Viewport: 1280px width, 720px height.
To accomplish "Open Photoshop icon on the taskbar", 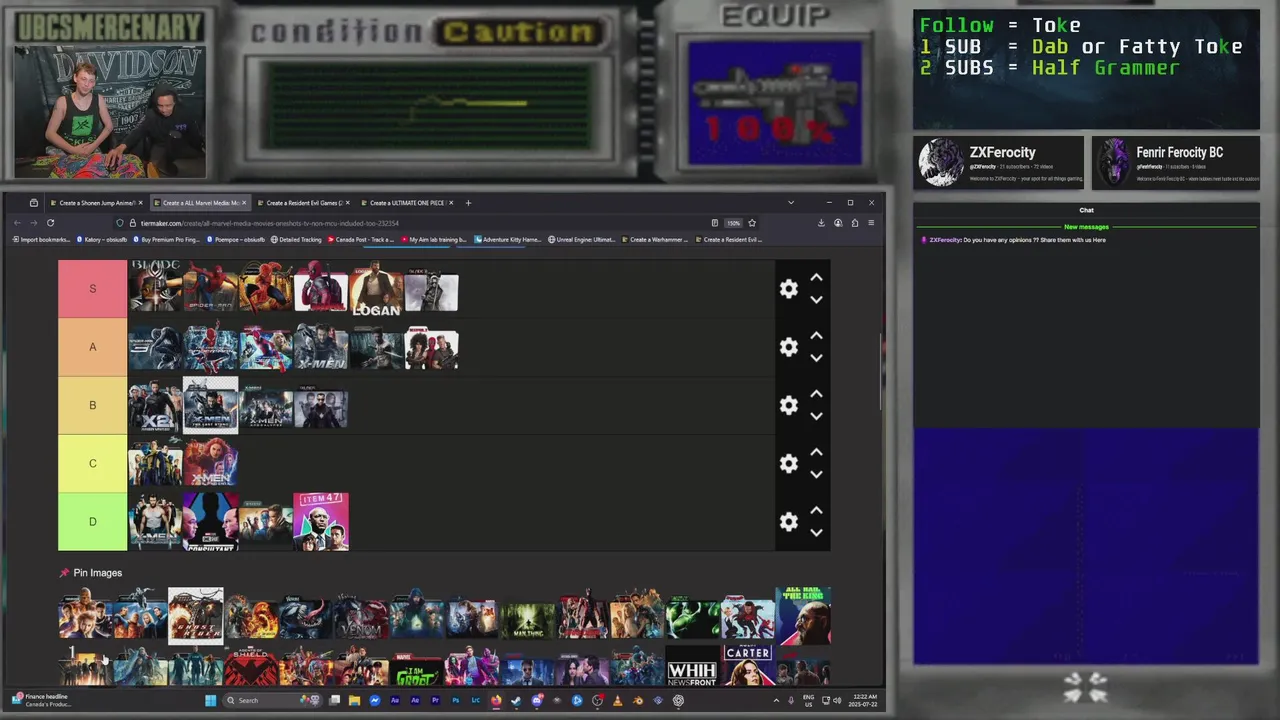I will click(x=455, y=700).
